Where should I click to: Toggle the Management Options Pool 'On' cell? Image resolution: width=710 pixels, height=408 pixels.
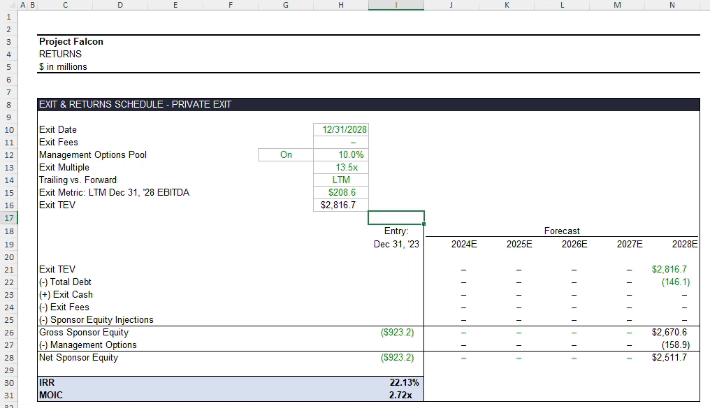pyautogui.click(x=285, y=155)
